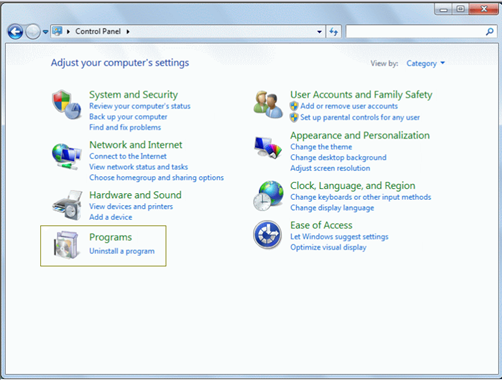Image resolution: width=502 pixels, height=381 pixels.
Task: Open the View by Category dropdown
Action: point(425,63)
